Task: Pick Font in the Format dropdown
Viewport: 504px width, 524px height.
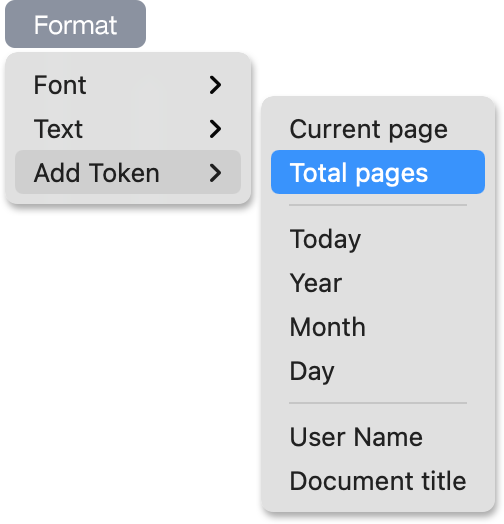Action: pyautogui.click(x=128, y=85)
